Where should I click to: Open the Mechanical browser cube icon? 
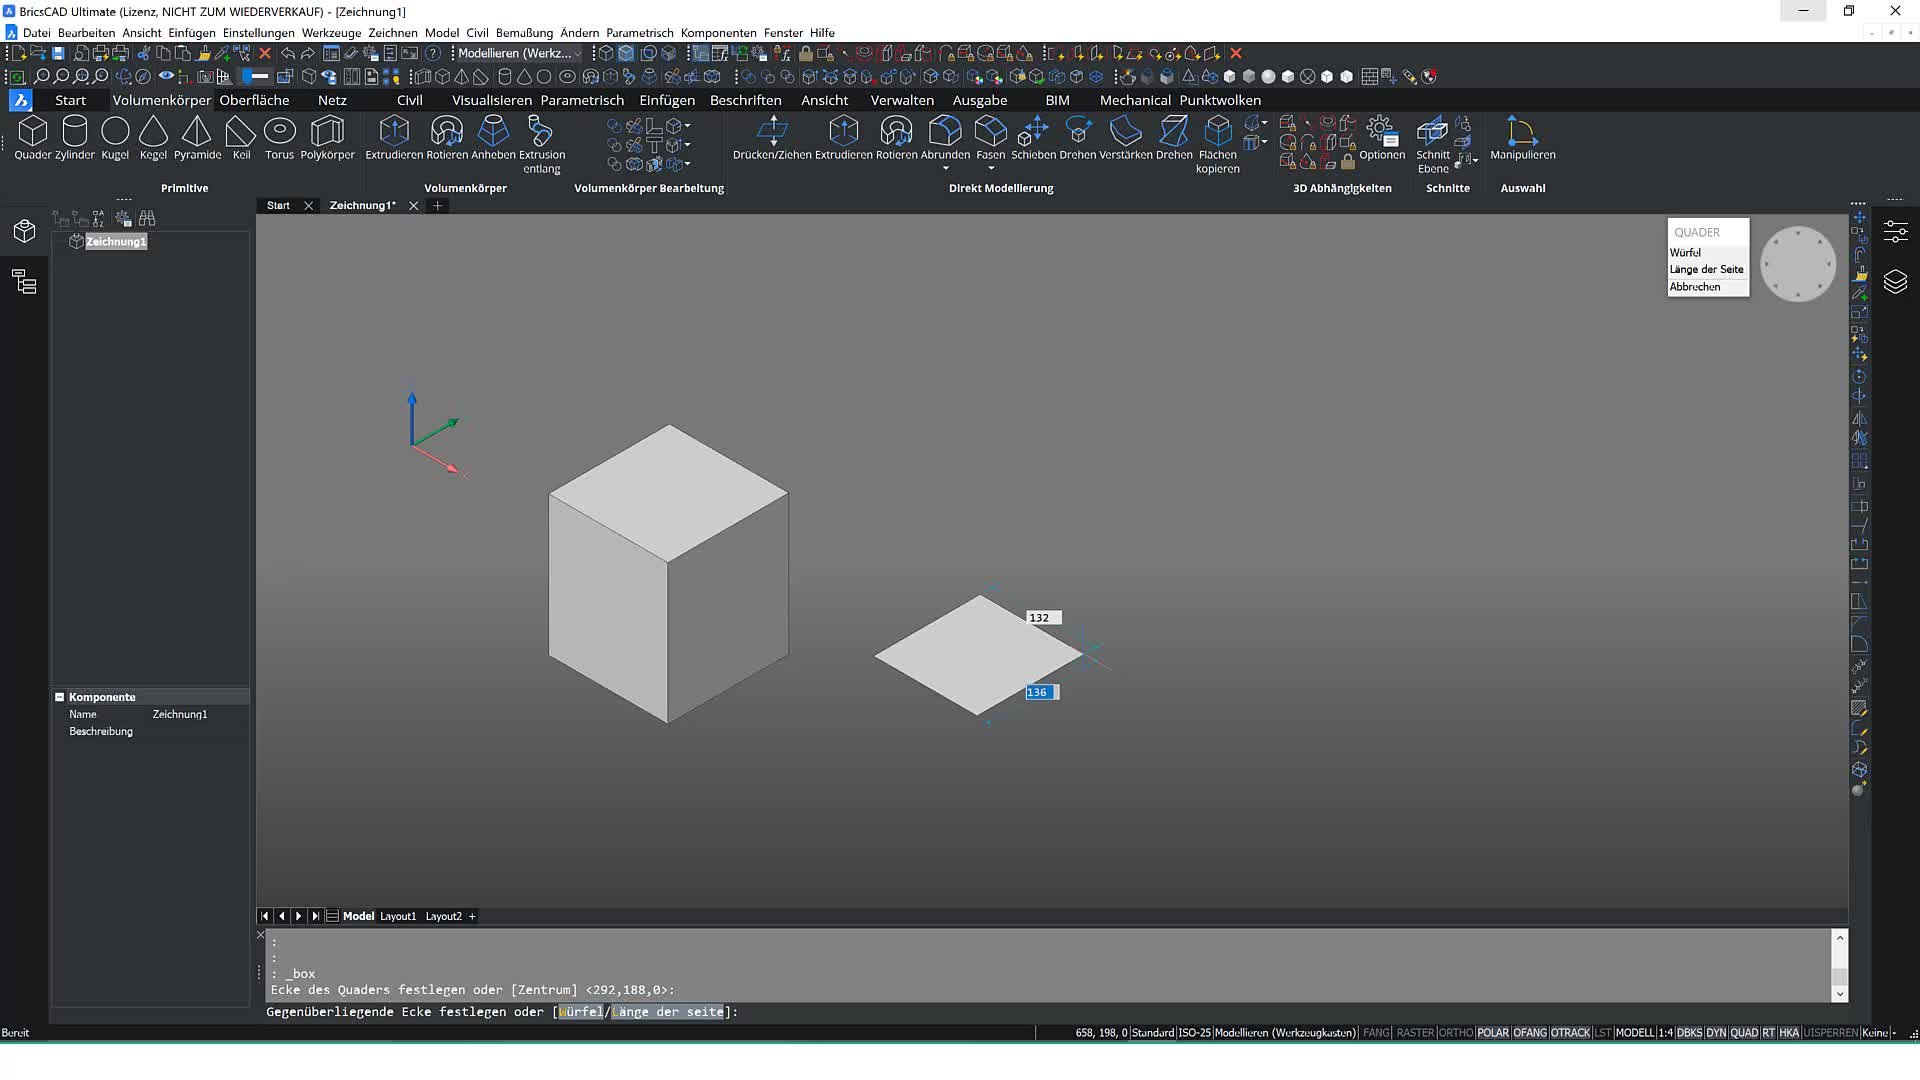coord(24,232)
